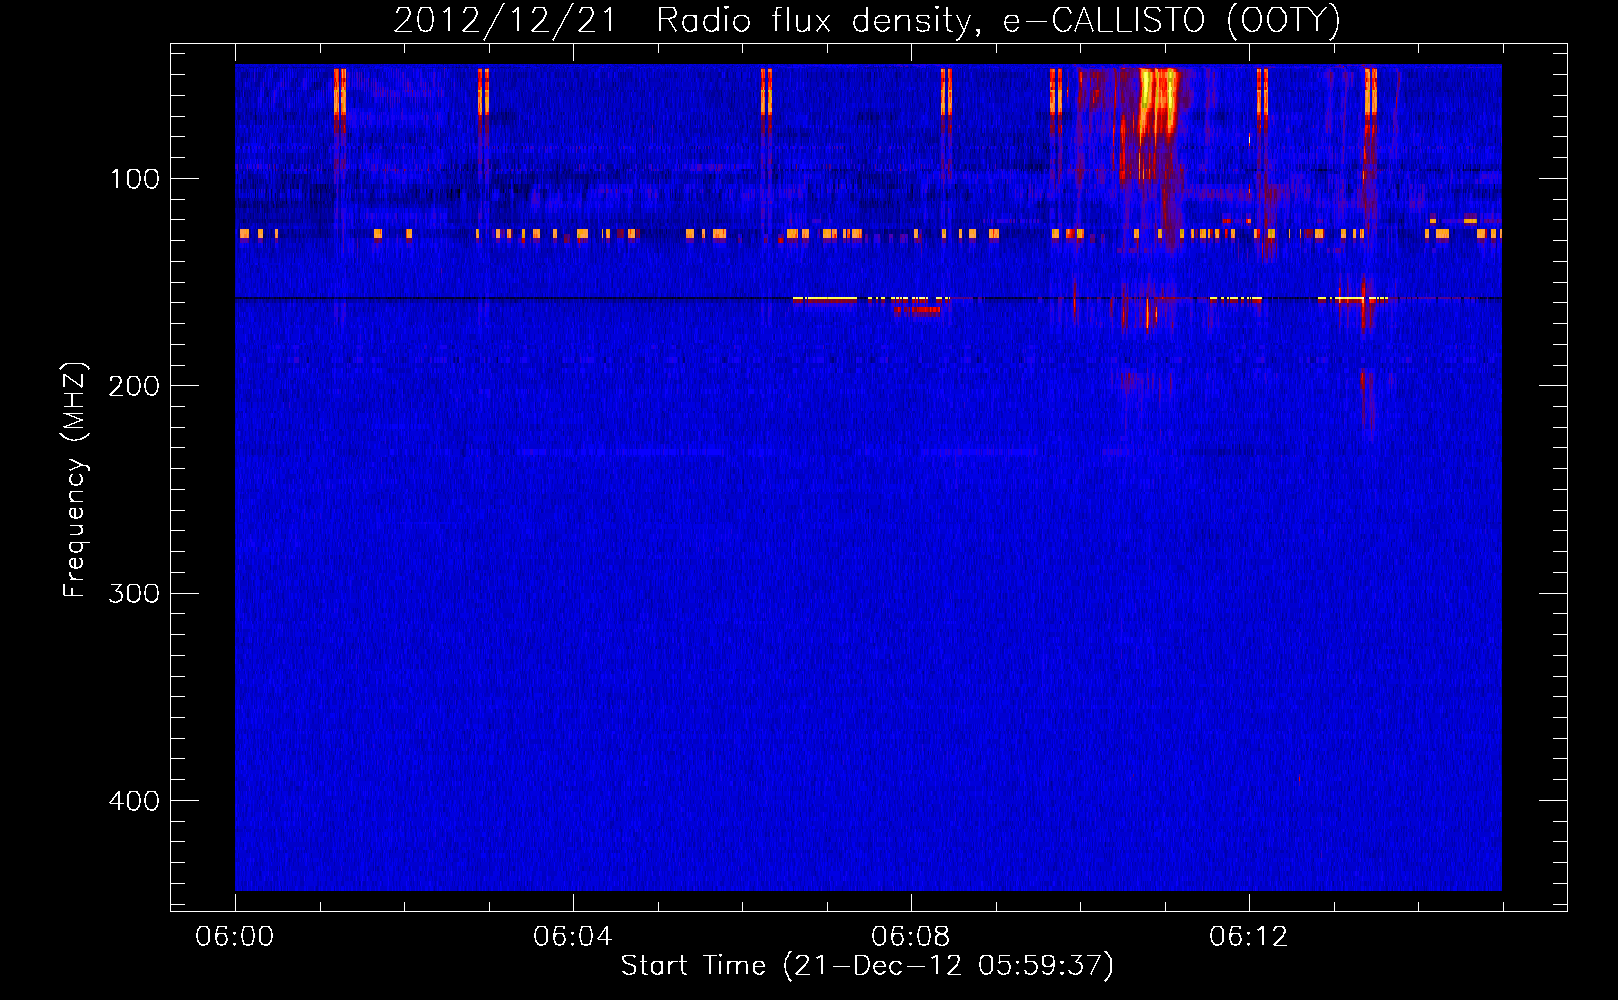This screenshot has height=1000, width=1618.
Task: Click the 400 frequency tick label
Action: [135, 801]
